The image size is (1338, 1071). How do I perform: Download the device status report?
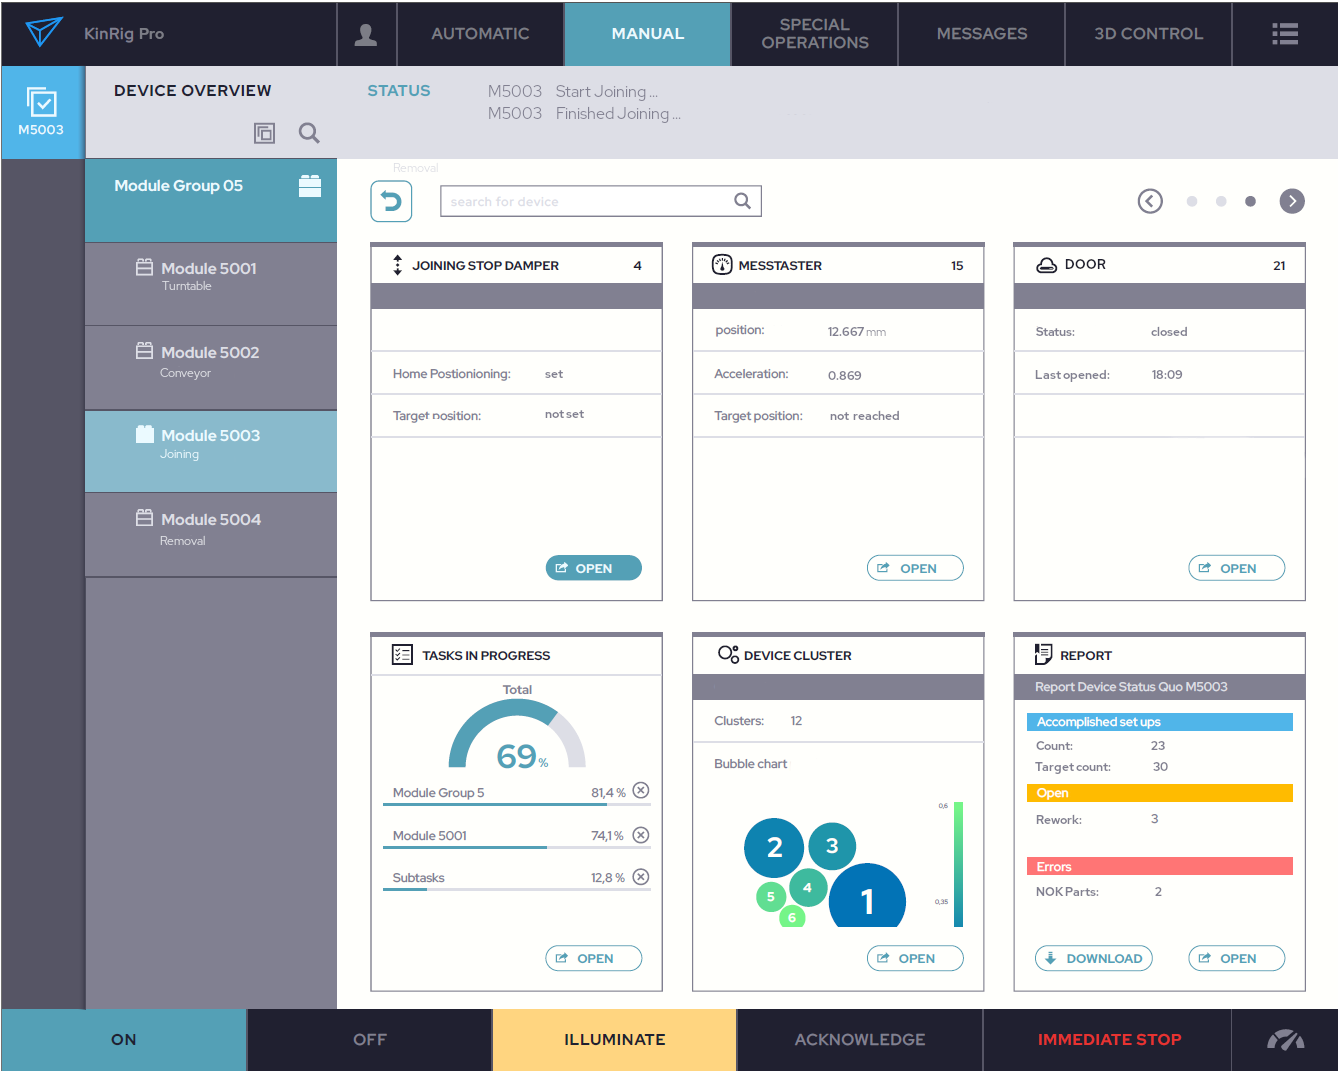click(x=1093, y=958)
